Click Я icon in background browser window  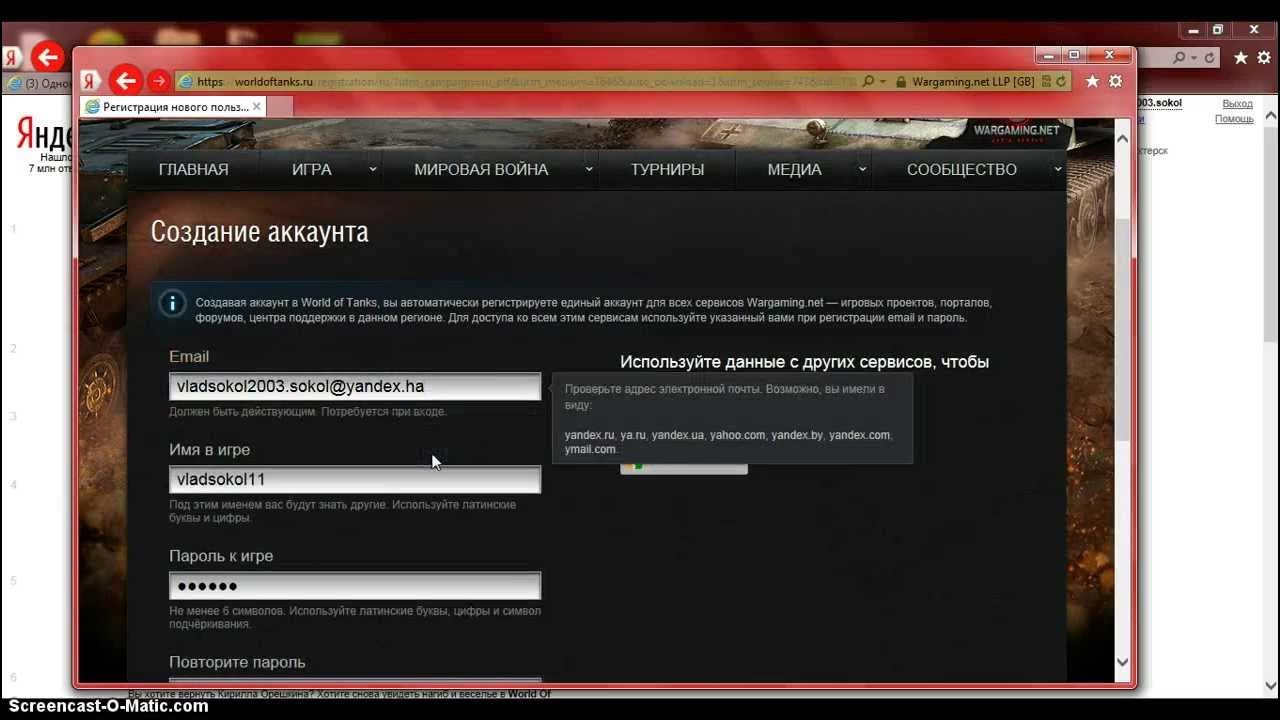12,57
